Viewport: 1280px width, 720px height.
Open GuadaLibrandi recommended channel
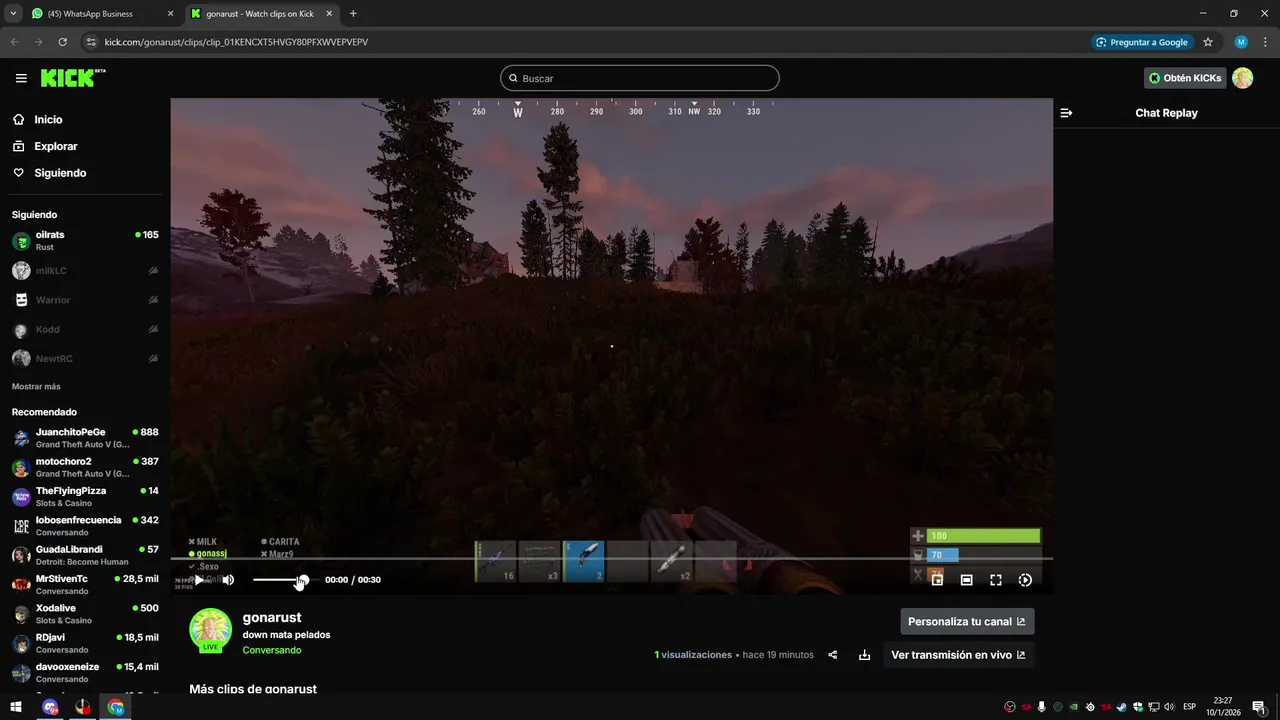pos(85,555)
